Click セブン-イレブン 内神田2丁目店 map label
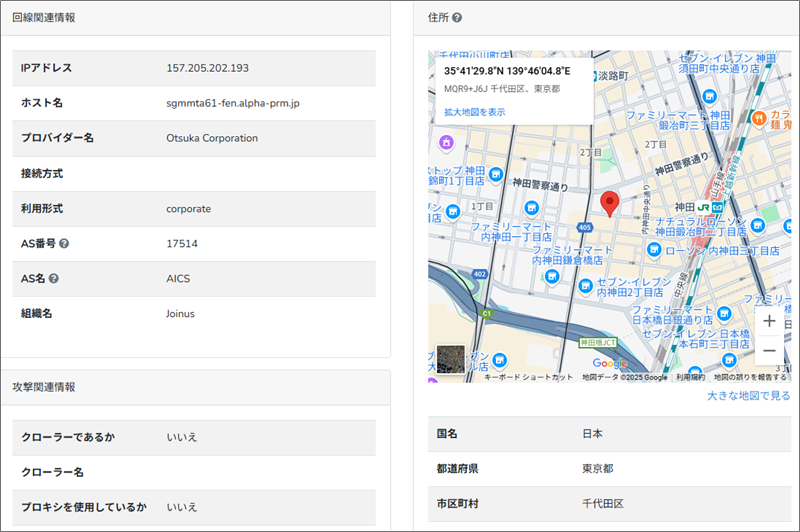This screenshot has height=532, width=800. coord(633,287)
